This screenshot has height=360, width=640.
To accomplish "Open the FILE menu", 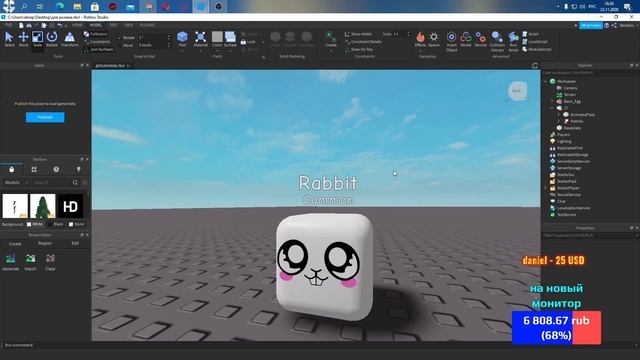I will coord(9,25).
